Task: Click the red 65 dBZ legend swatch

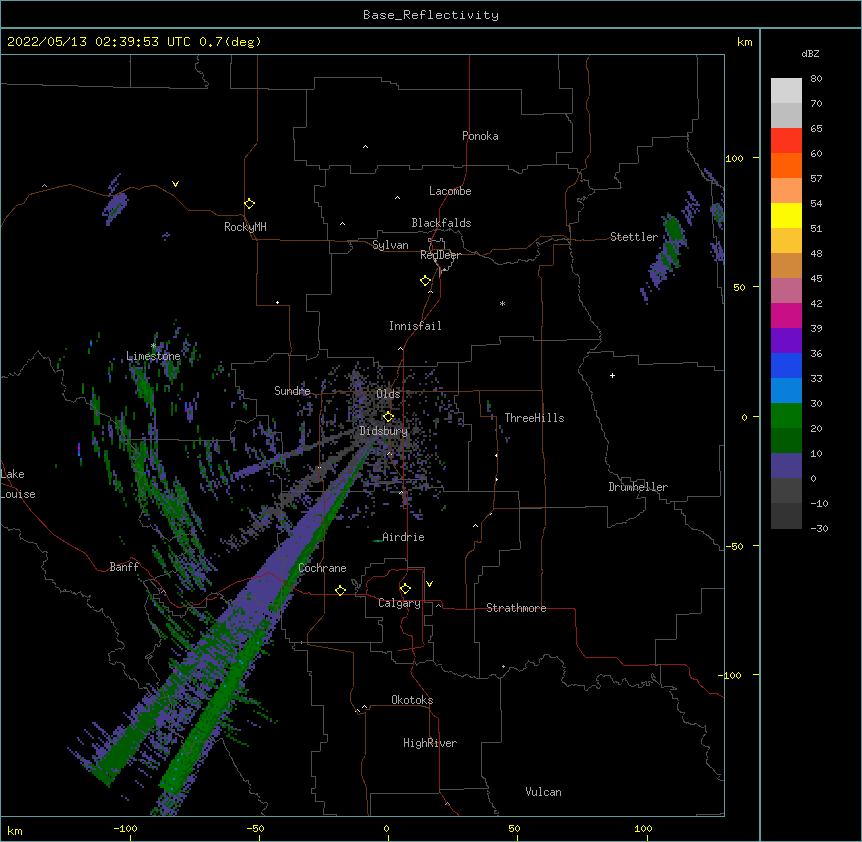Action: [786, 141]
